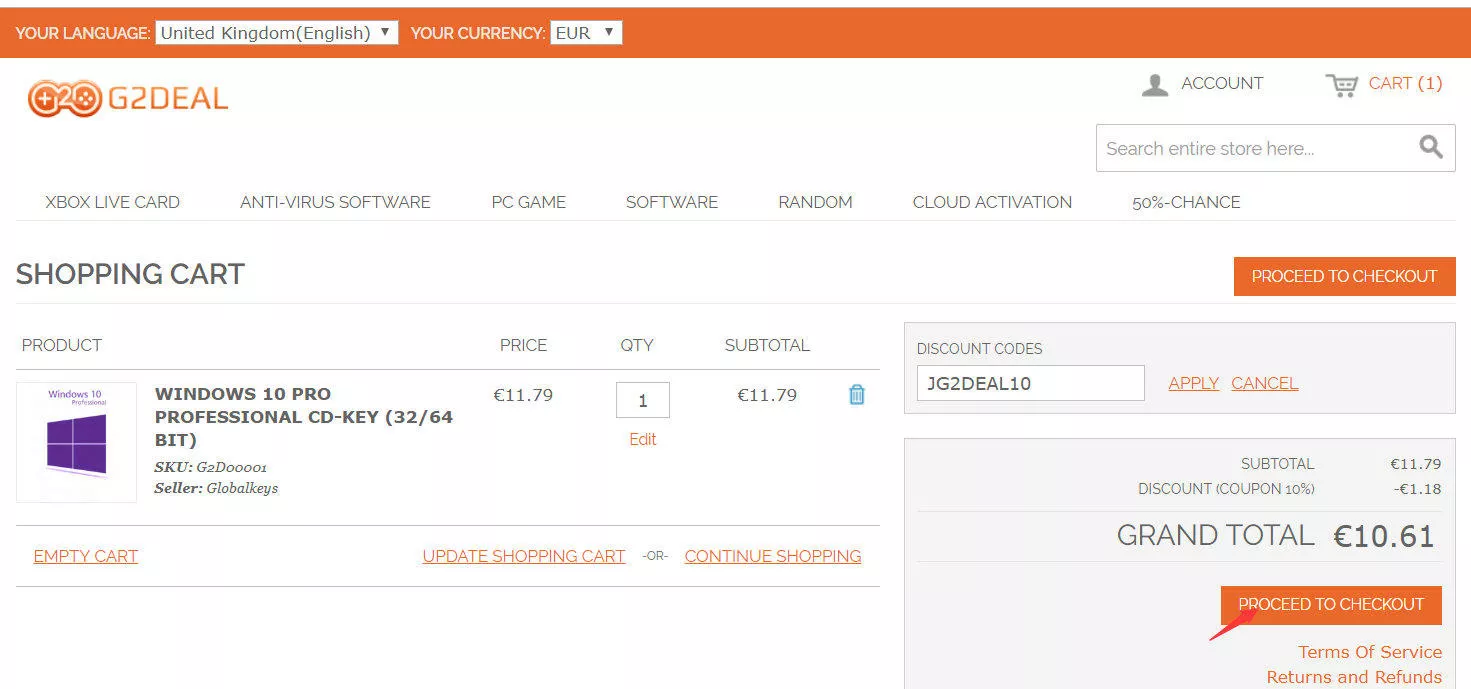Open the XBOX LIVE CARD menu
The image size is (1471, 689).
[112, 202]
